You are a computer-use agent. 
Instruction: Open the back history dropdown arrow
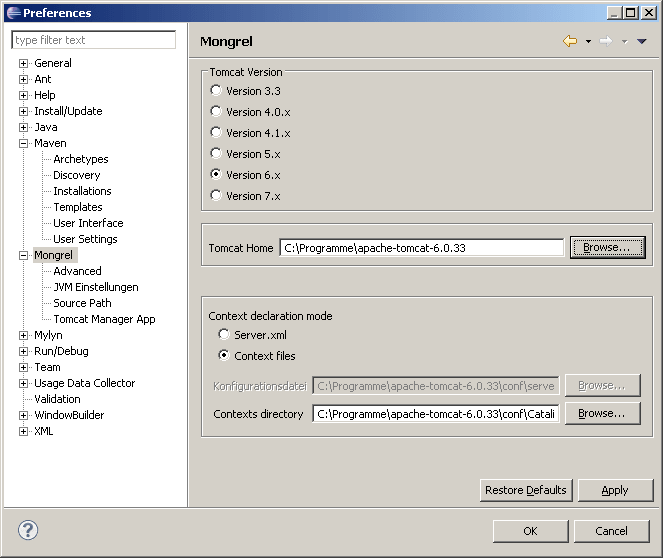pyautogui.click(x=588, y=41)
